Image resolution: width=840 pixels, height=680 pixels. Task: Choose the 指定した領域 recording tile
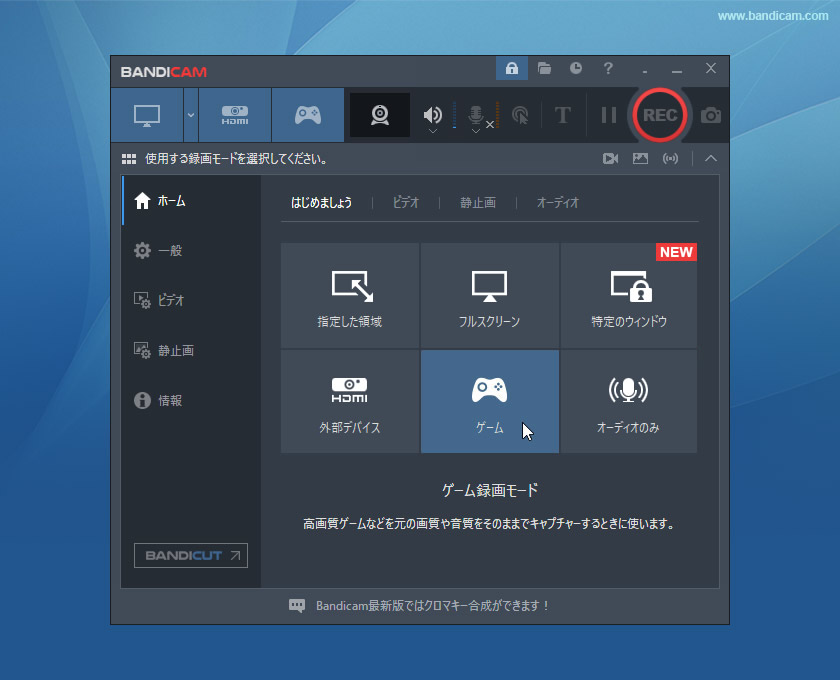point(350,295)
